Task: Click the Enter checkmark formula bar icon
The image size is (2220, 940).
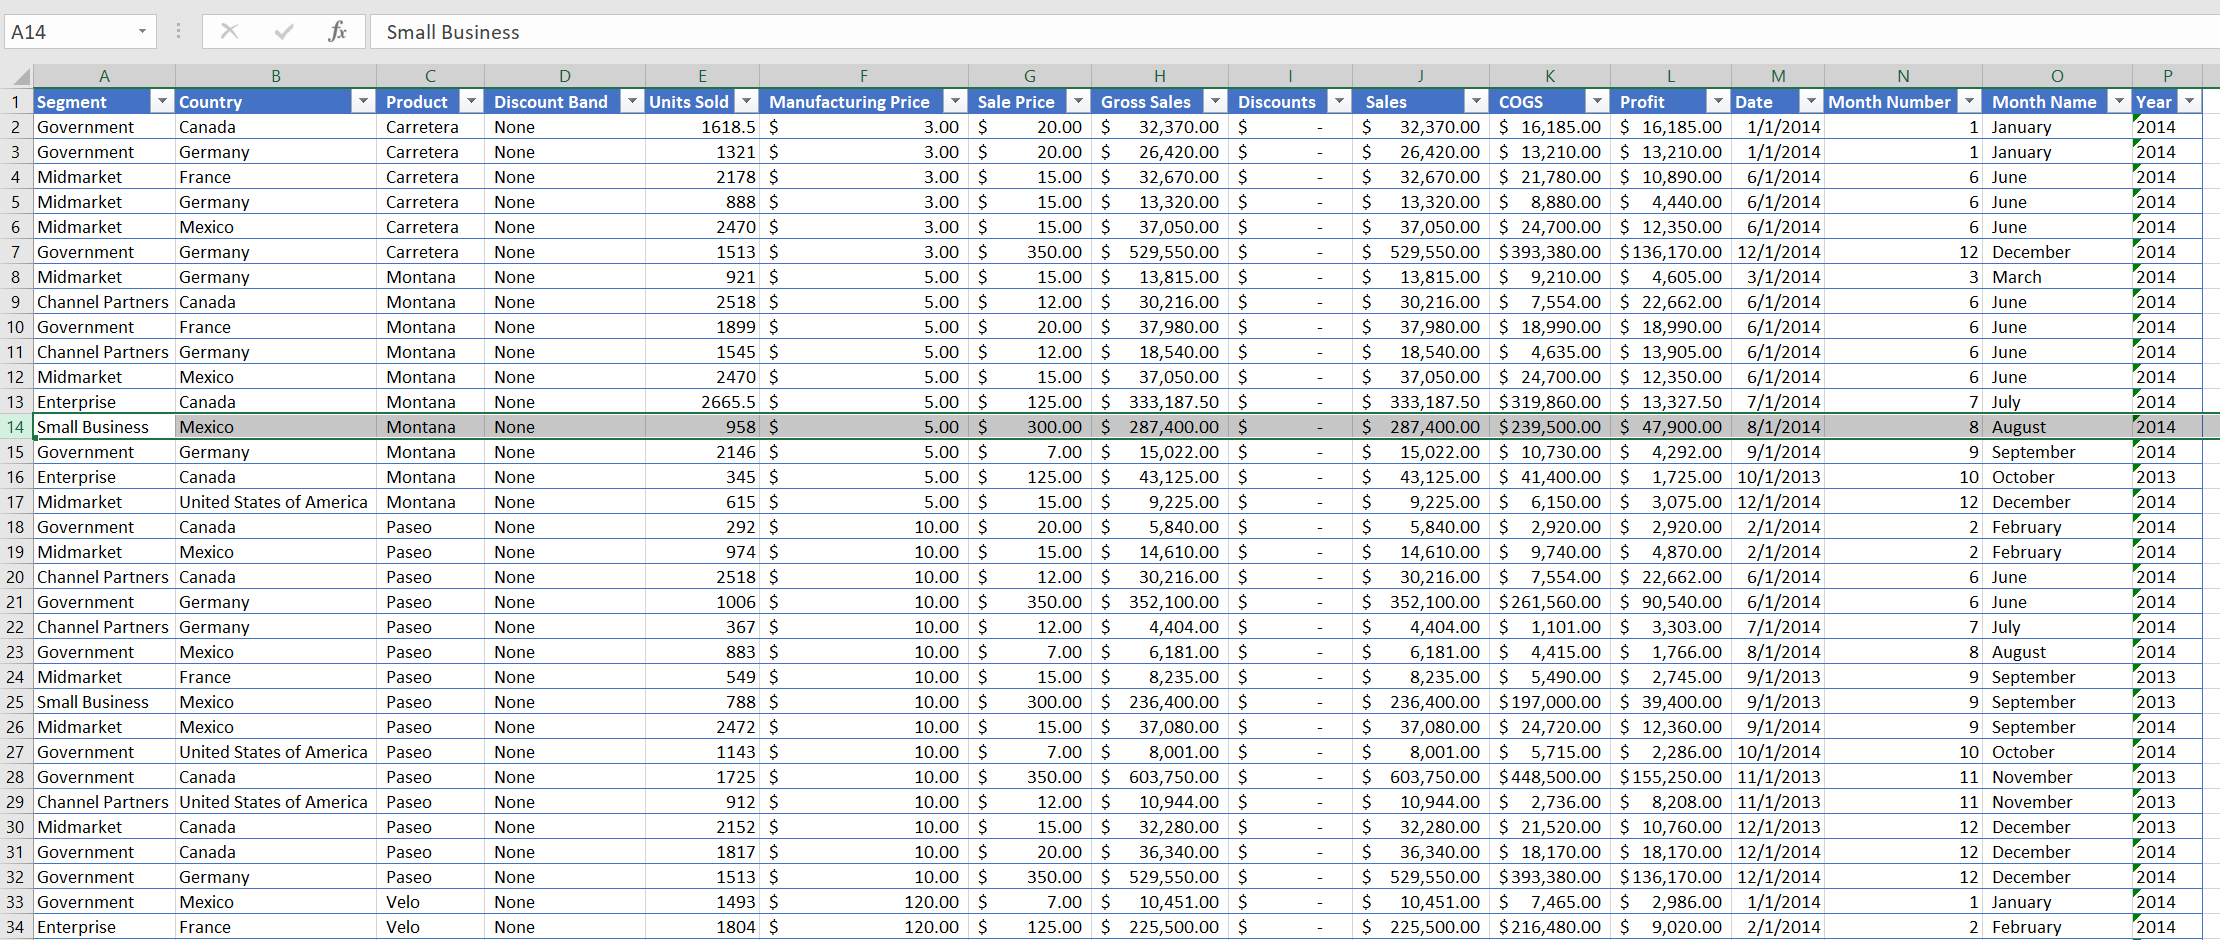Action: [284, 31]
